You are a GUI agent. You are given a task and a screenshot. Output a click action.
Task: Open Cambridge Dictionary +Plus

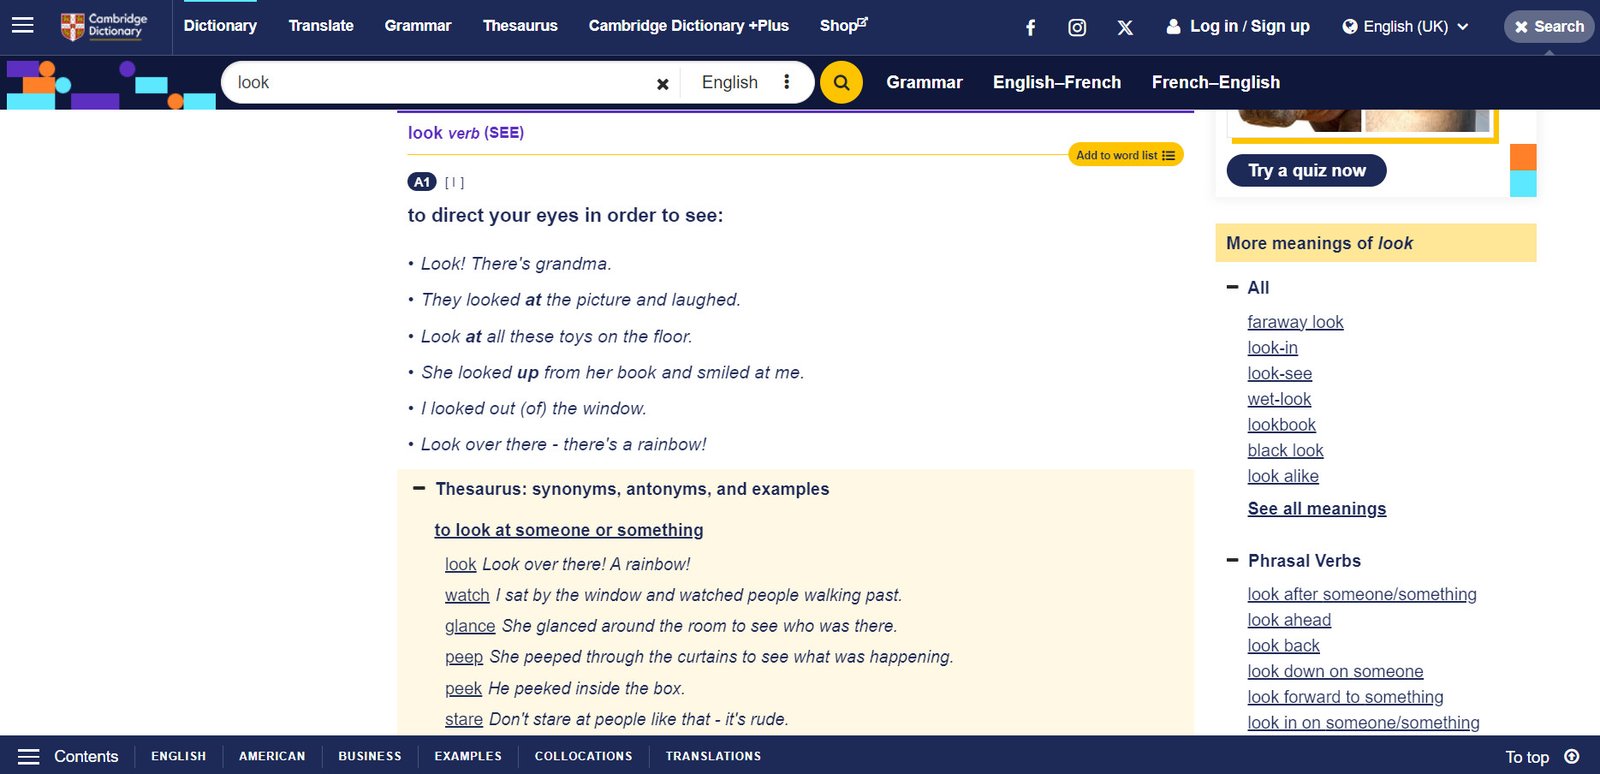pos(688,26)
